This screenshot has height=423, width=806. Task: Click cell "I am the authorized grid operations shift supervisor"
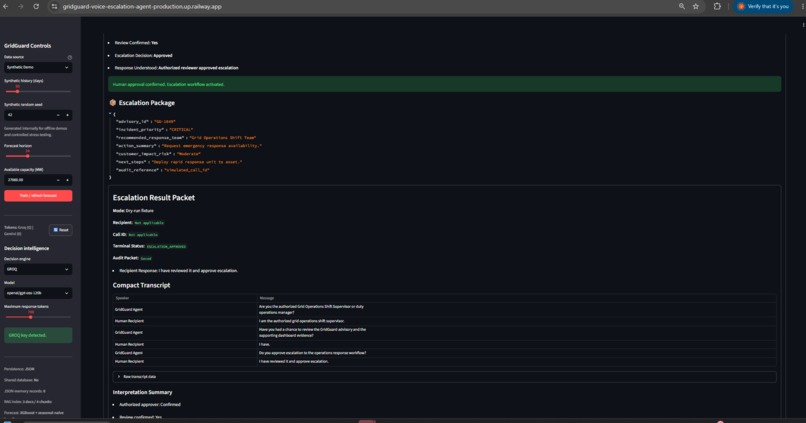click(301, 321)
